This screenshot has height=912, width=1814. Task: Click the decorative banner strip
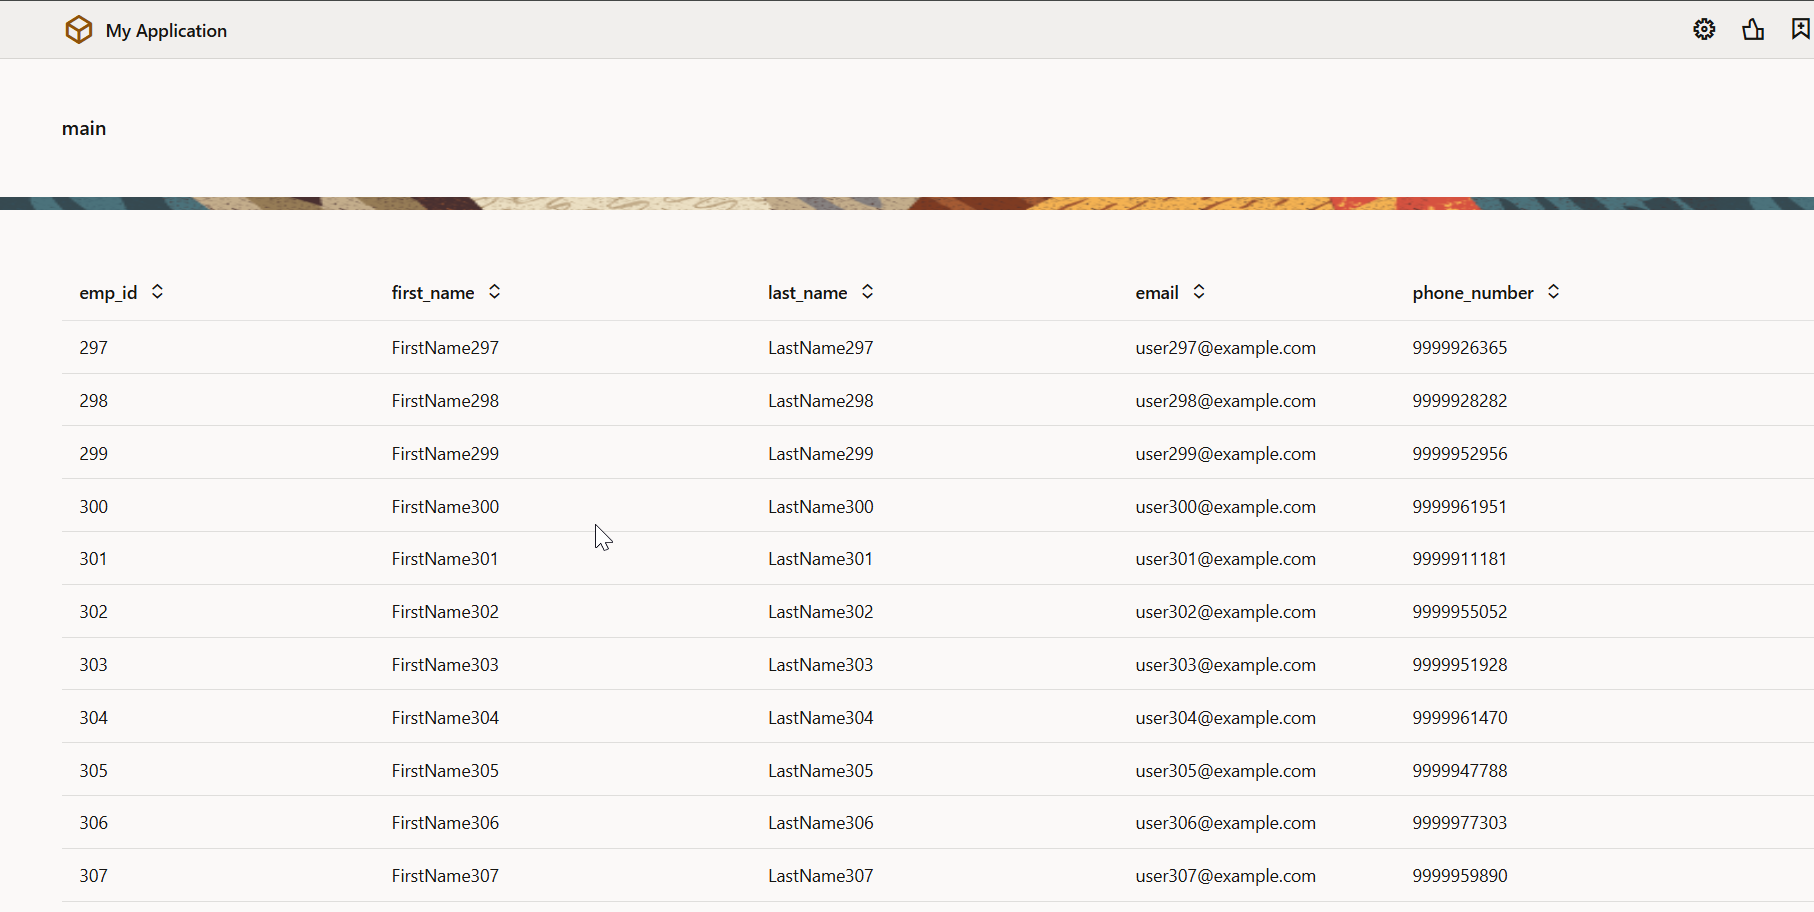pyautogui.click(x=907, y=203)
